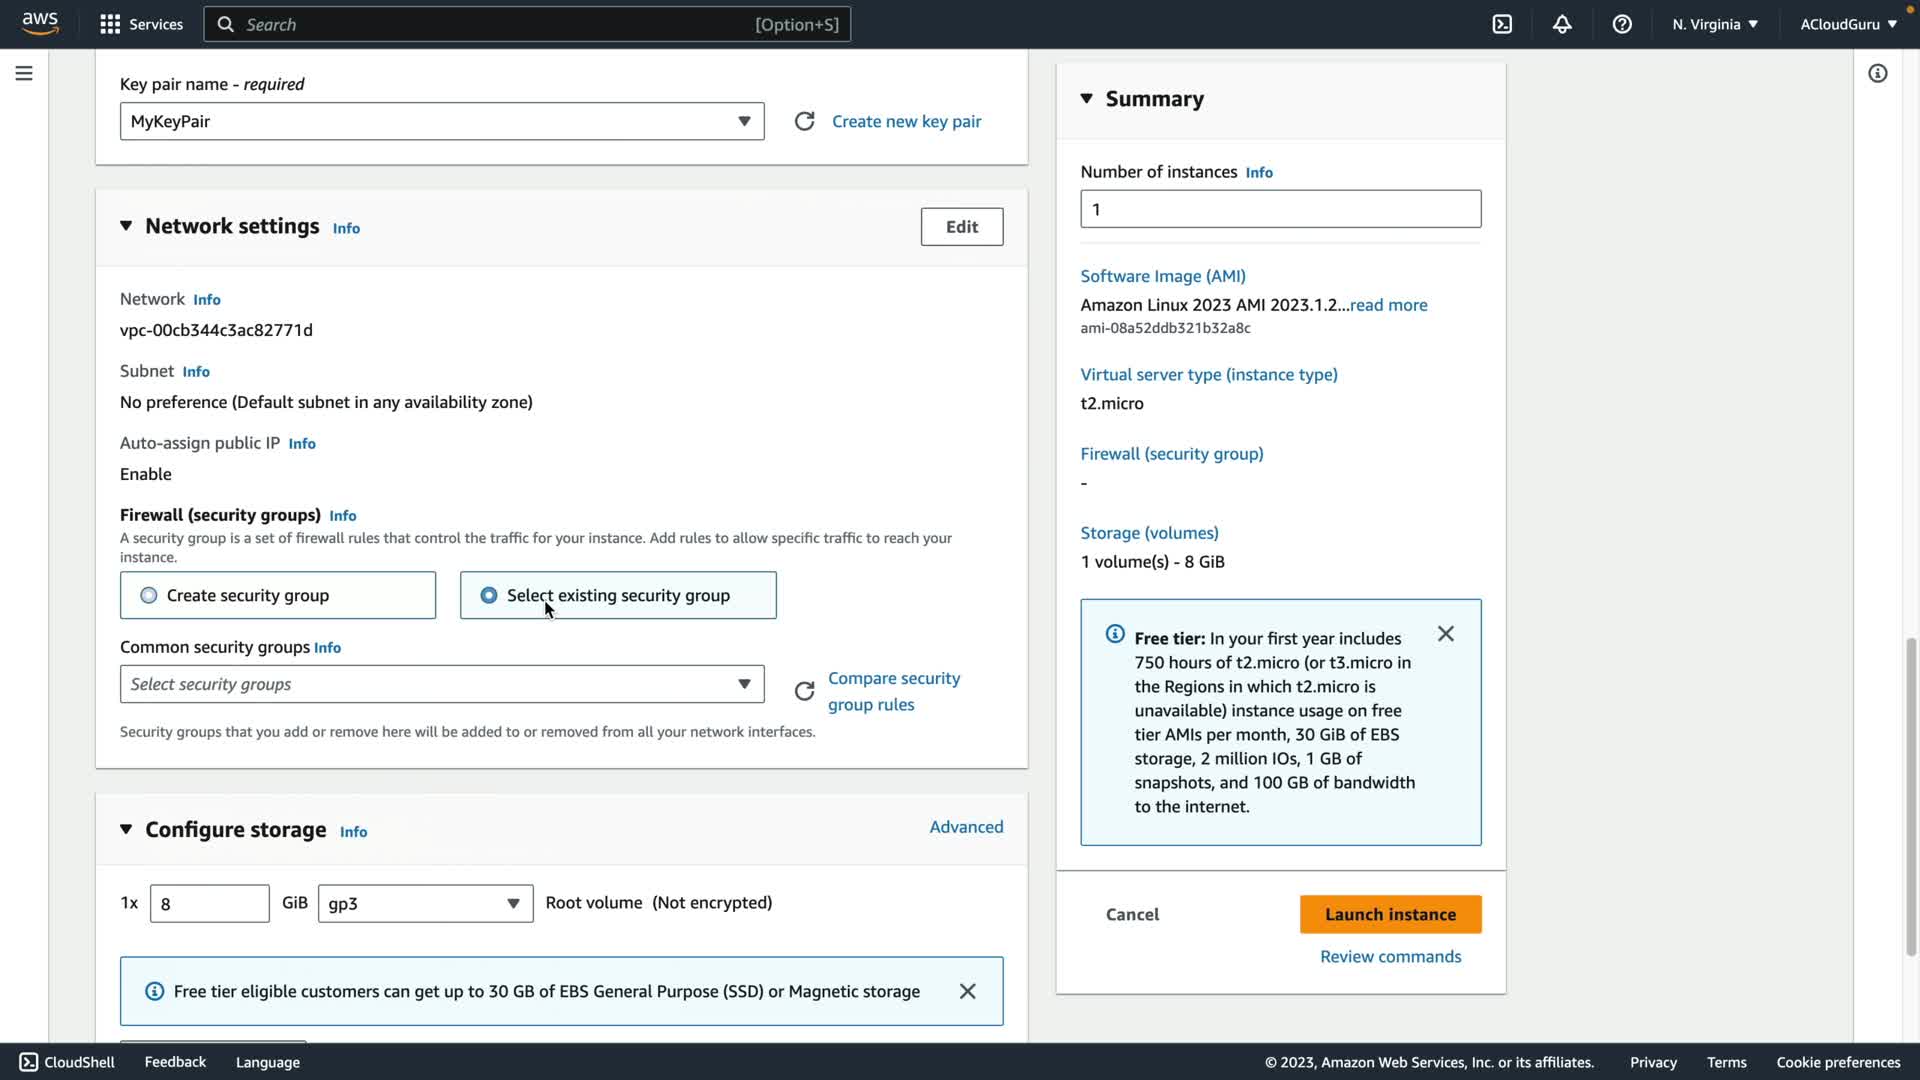Collapse the Network settings section
The image size is (1920, 1080).
click(x=126, y=226)
